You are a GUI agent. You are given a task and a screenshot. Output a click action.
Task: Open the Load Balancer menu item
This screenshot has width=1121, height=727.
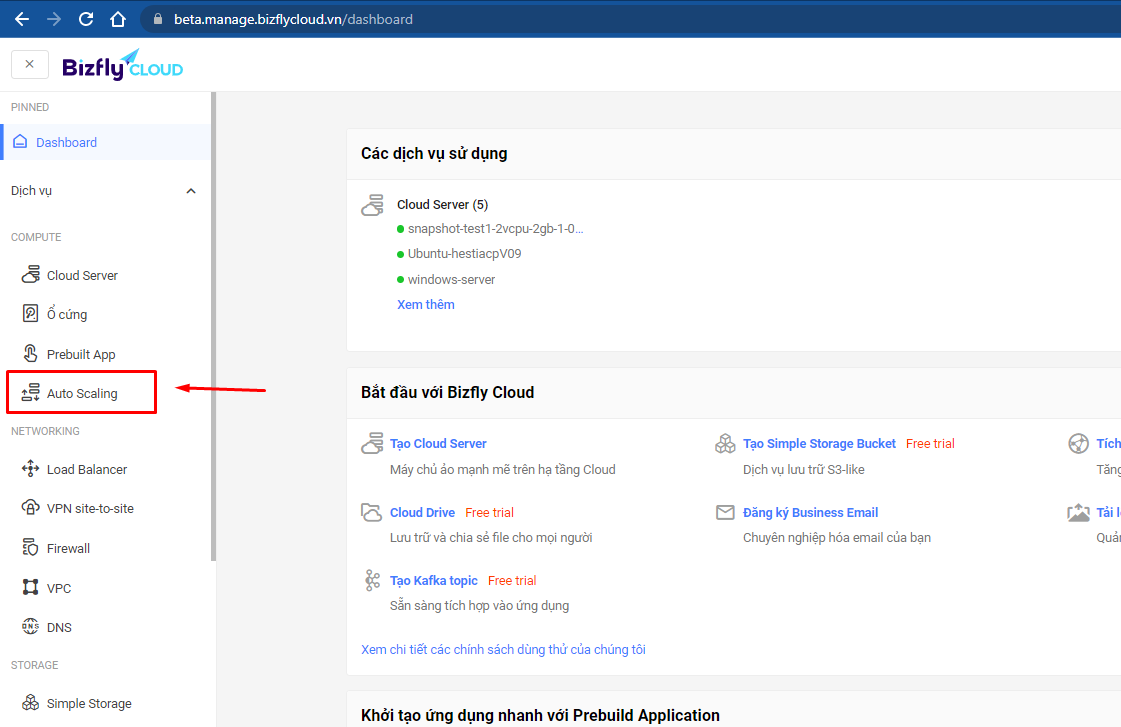coord(87,470)
